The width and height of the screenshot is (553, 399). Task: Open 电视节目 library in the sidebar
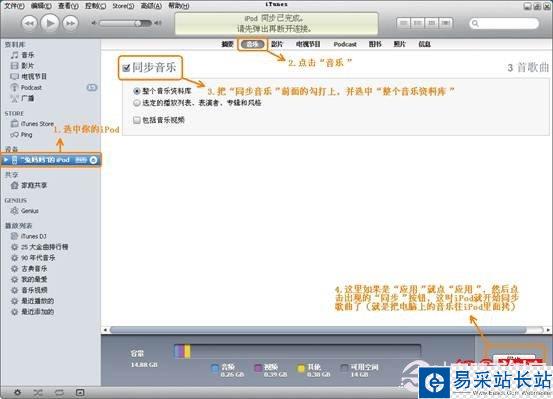[x=34, y=77]
